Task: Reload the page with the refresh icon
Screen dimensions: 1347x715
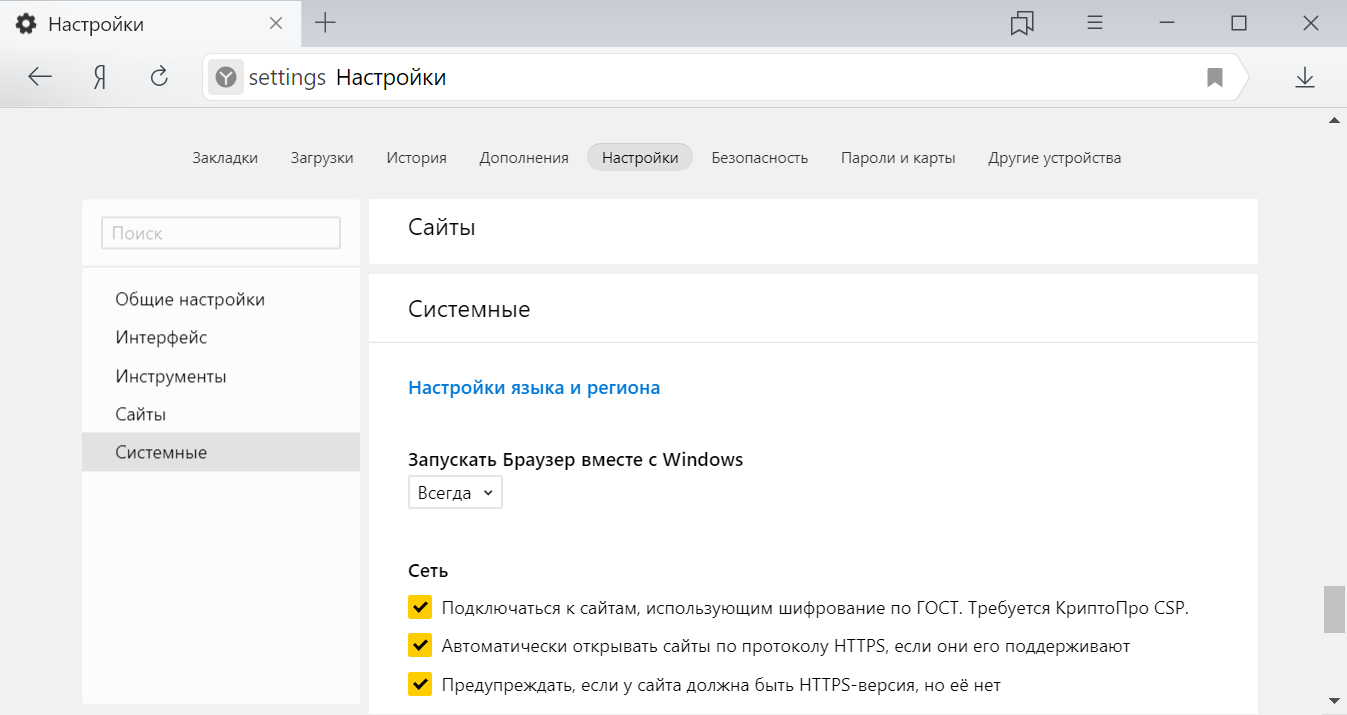Action: (x=158, y=76)
